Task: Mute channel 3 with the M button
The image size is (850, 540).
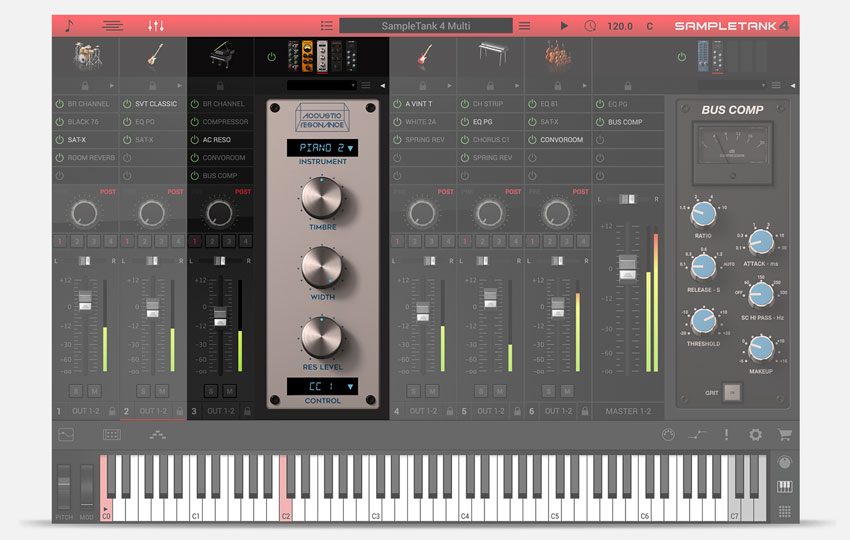Action: [230, 390]
